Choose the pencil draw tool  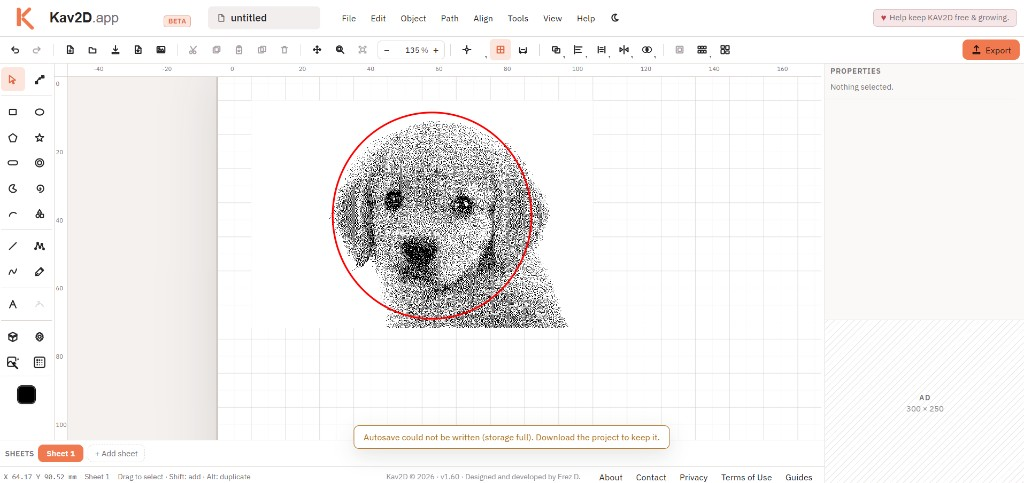tap(39, 272)
